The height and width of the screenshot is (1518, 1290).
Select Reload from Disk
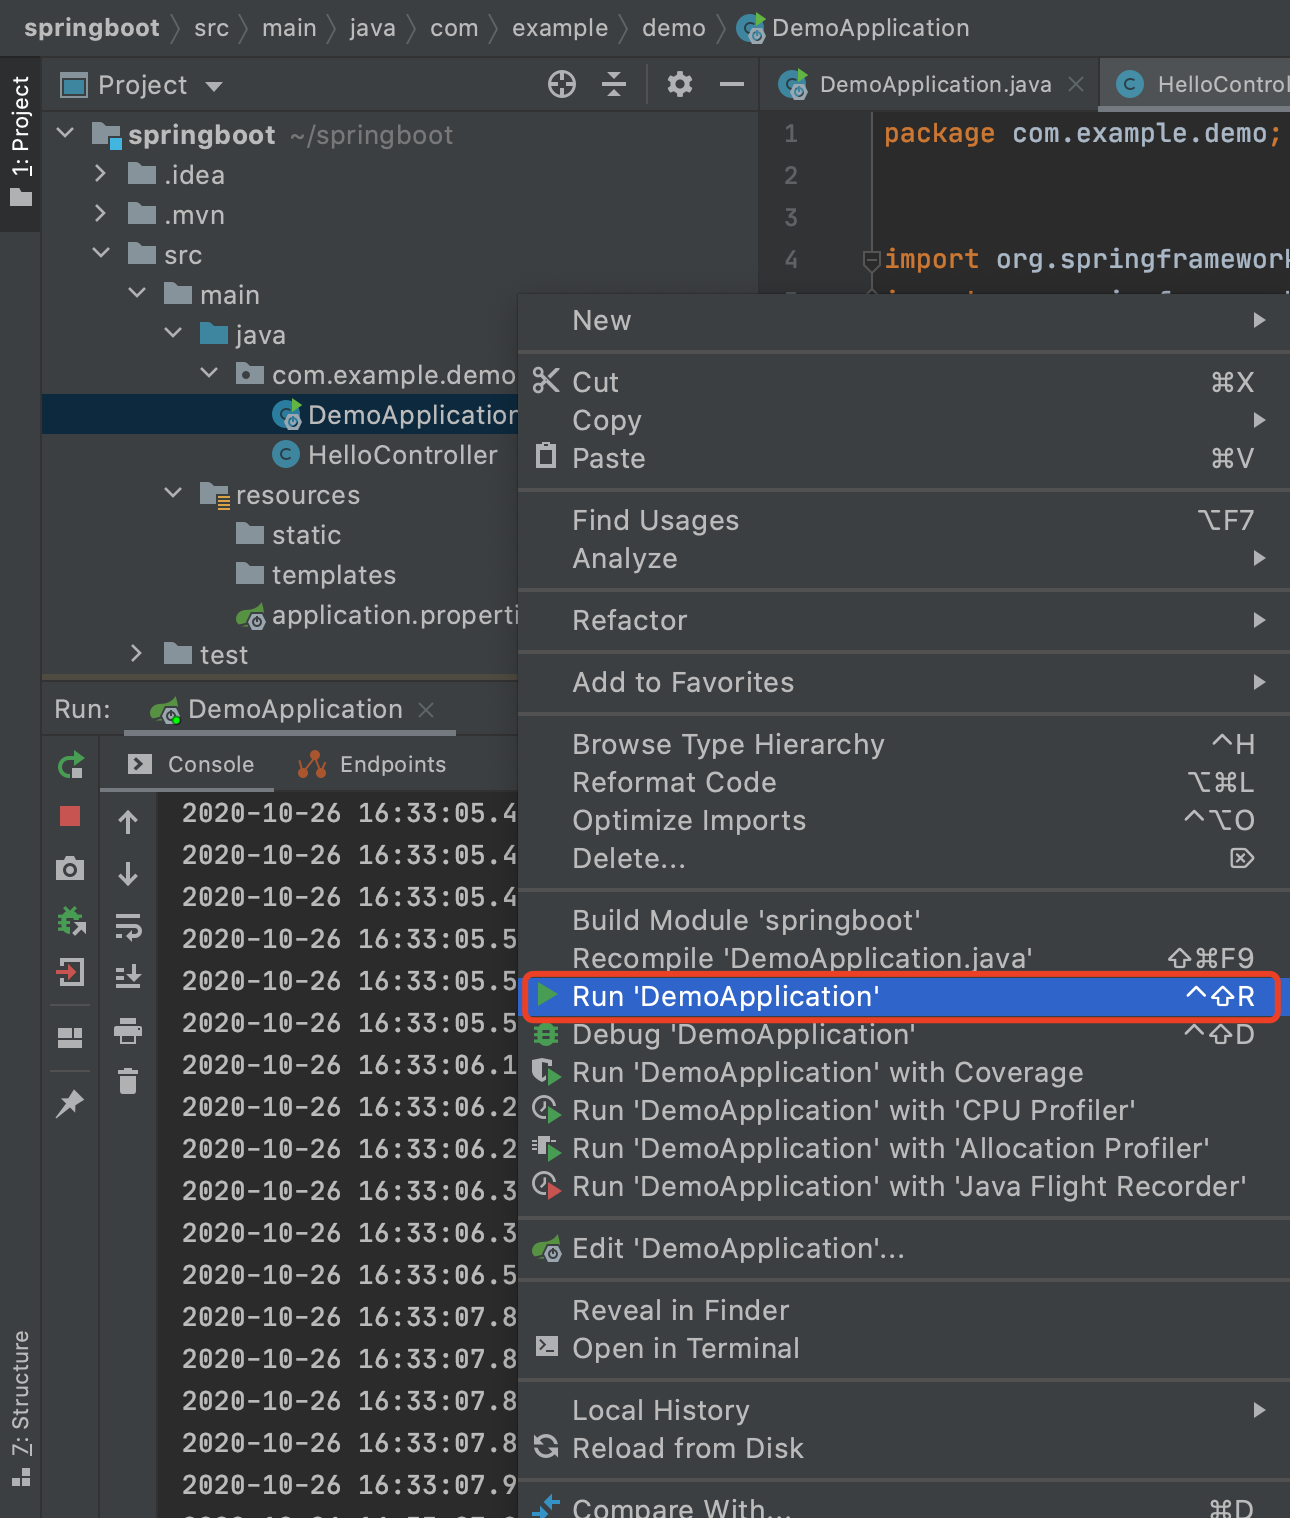[902, 1448]
